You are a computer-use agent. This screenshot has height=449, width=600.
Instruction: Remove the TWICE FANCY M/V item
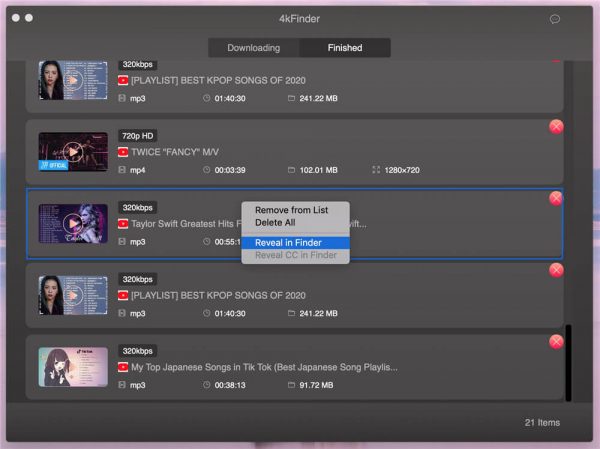tap(556, 127)
